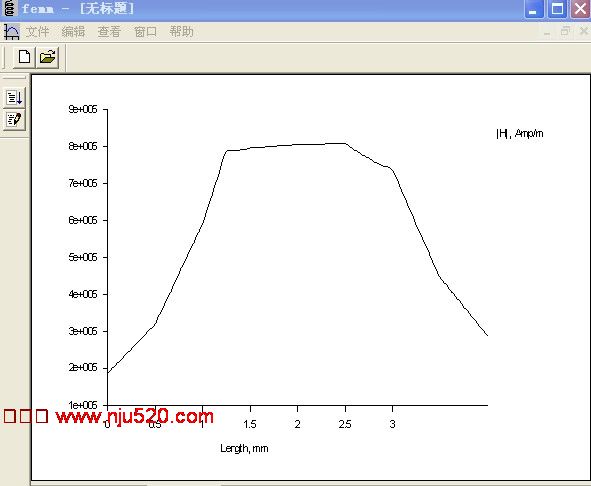Maximize the femm main window
This screenshot has height=486, width=591.
point(557,9)
